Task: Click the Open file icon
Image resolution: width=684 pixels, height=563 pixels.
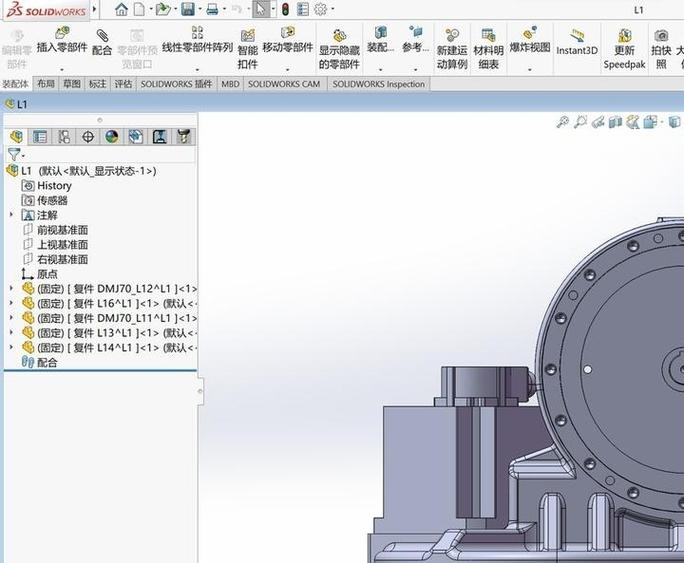Action: tap(163, 9)
